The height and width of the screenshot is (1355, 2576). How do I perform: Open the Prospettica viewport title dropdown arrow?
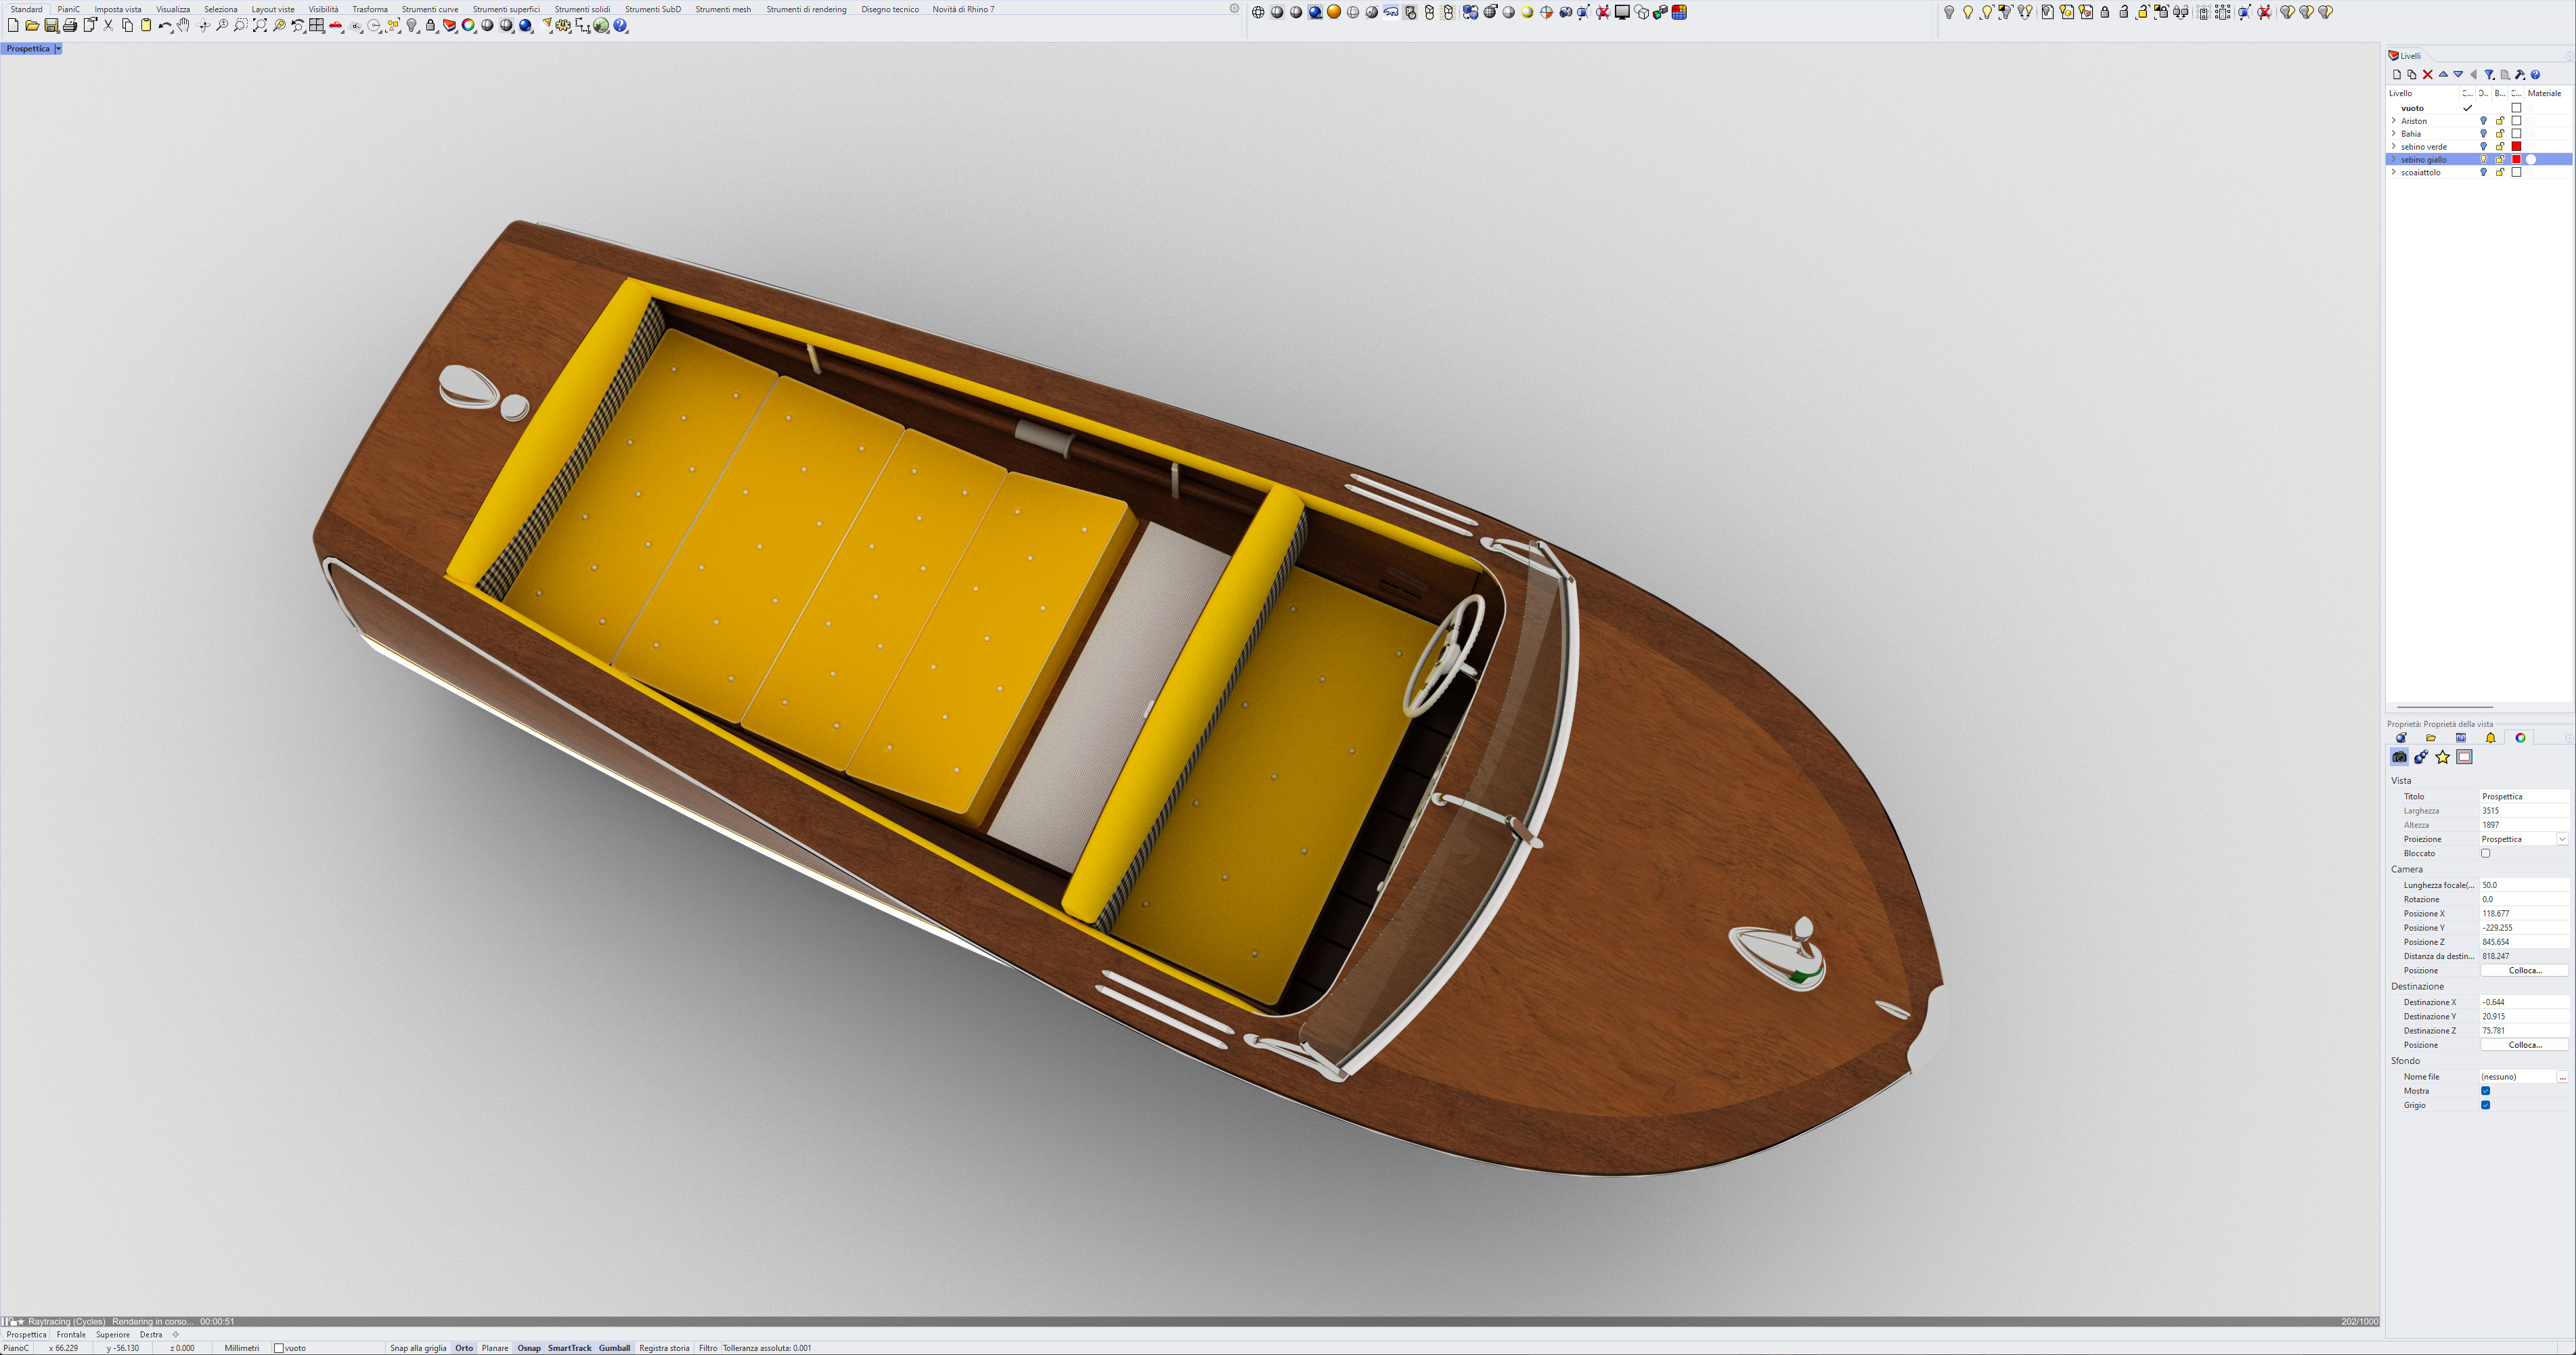(58, 49)
